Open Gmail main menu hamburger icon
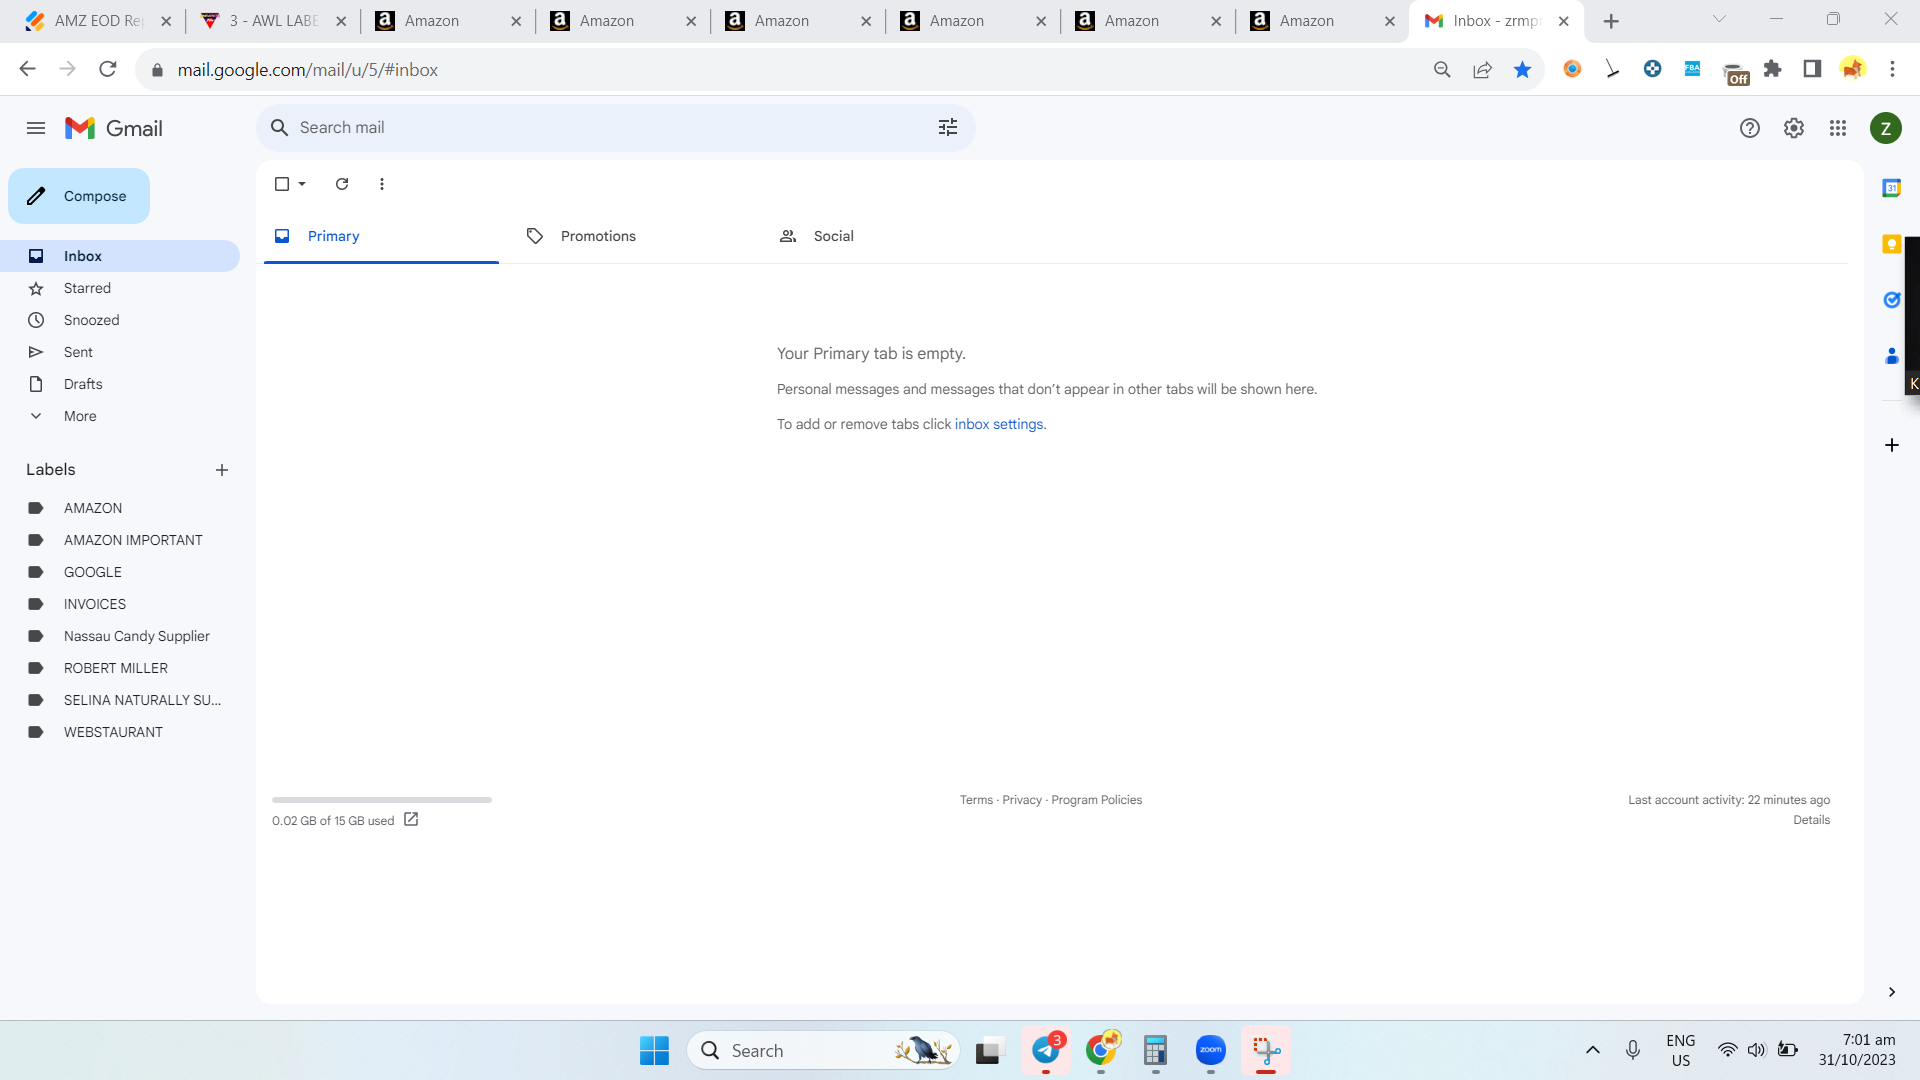 [x=36, y=128]
